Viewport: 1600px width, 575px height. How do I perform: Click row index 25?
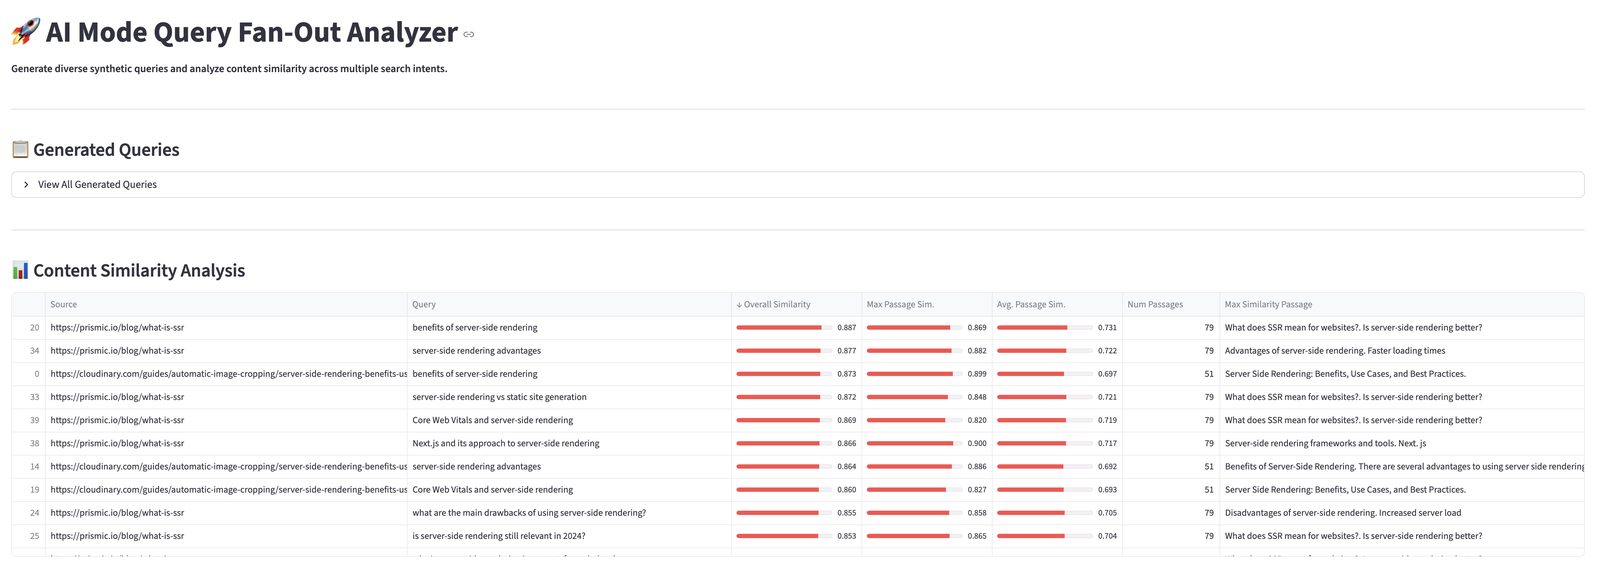[34, 536]
